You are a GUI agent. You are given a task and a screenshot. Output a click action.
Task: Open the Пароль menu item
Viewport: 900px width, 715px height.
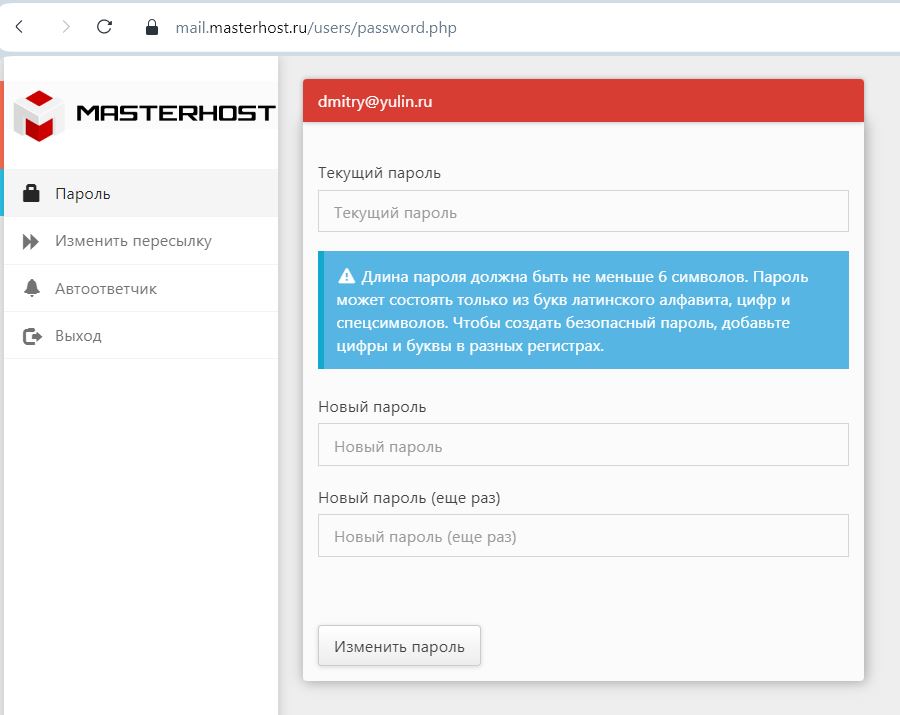point(141,193)
